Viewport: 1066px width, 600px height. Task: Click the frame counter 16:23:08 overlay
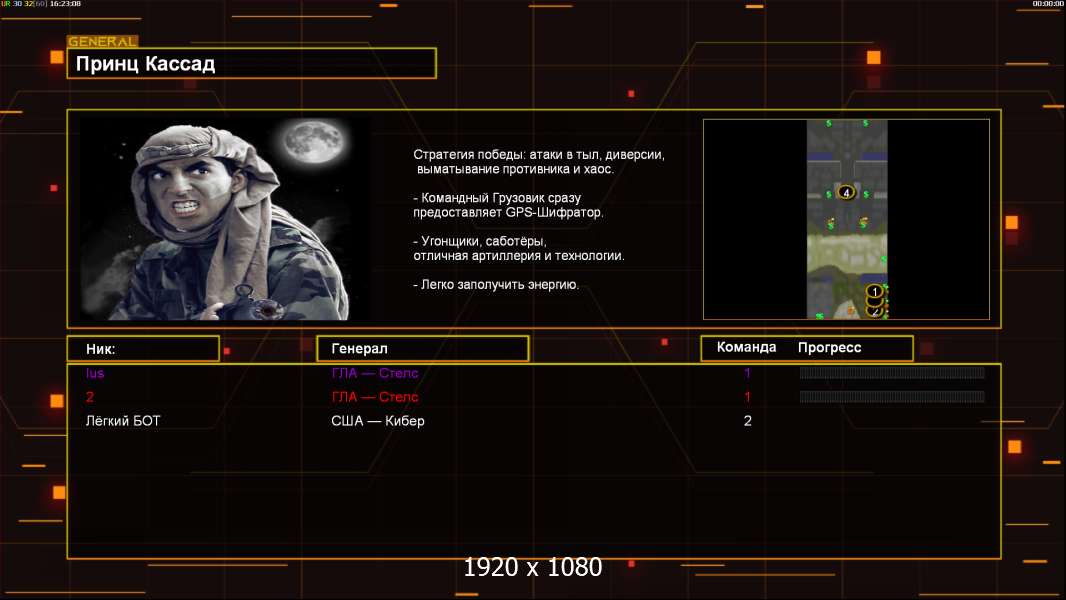tap(65, 4)
